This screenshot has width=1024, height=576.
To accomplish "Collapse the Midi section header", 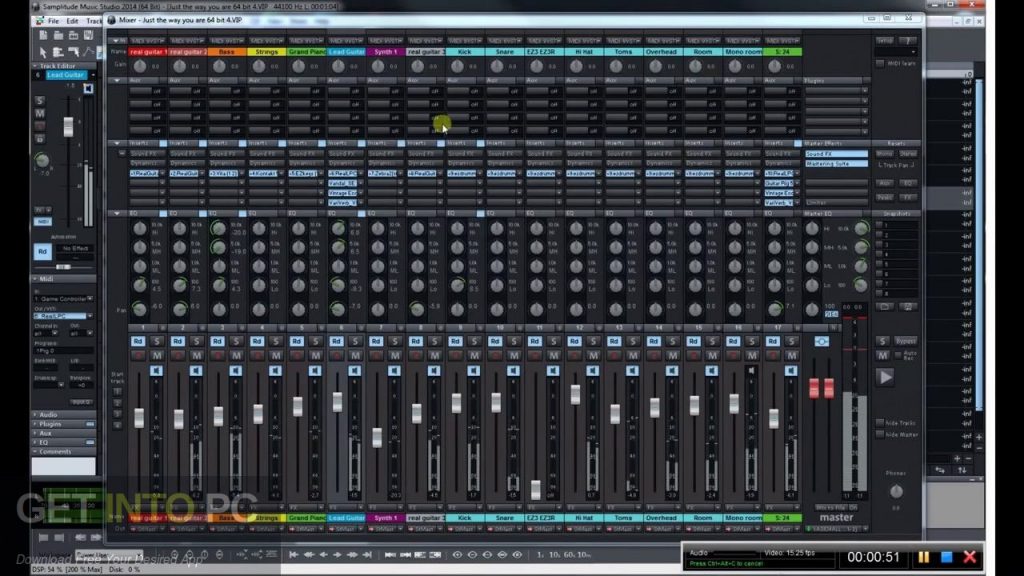I will (x=63, y=279).
